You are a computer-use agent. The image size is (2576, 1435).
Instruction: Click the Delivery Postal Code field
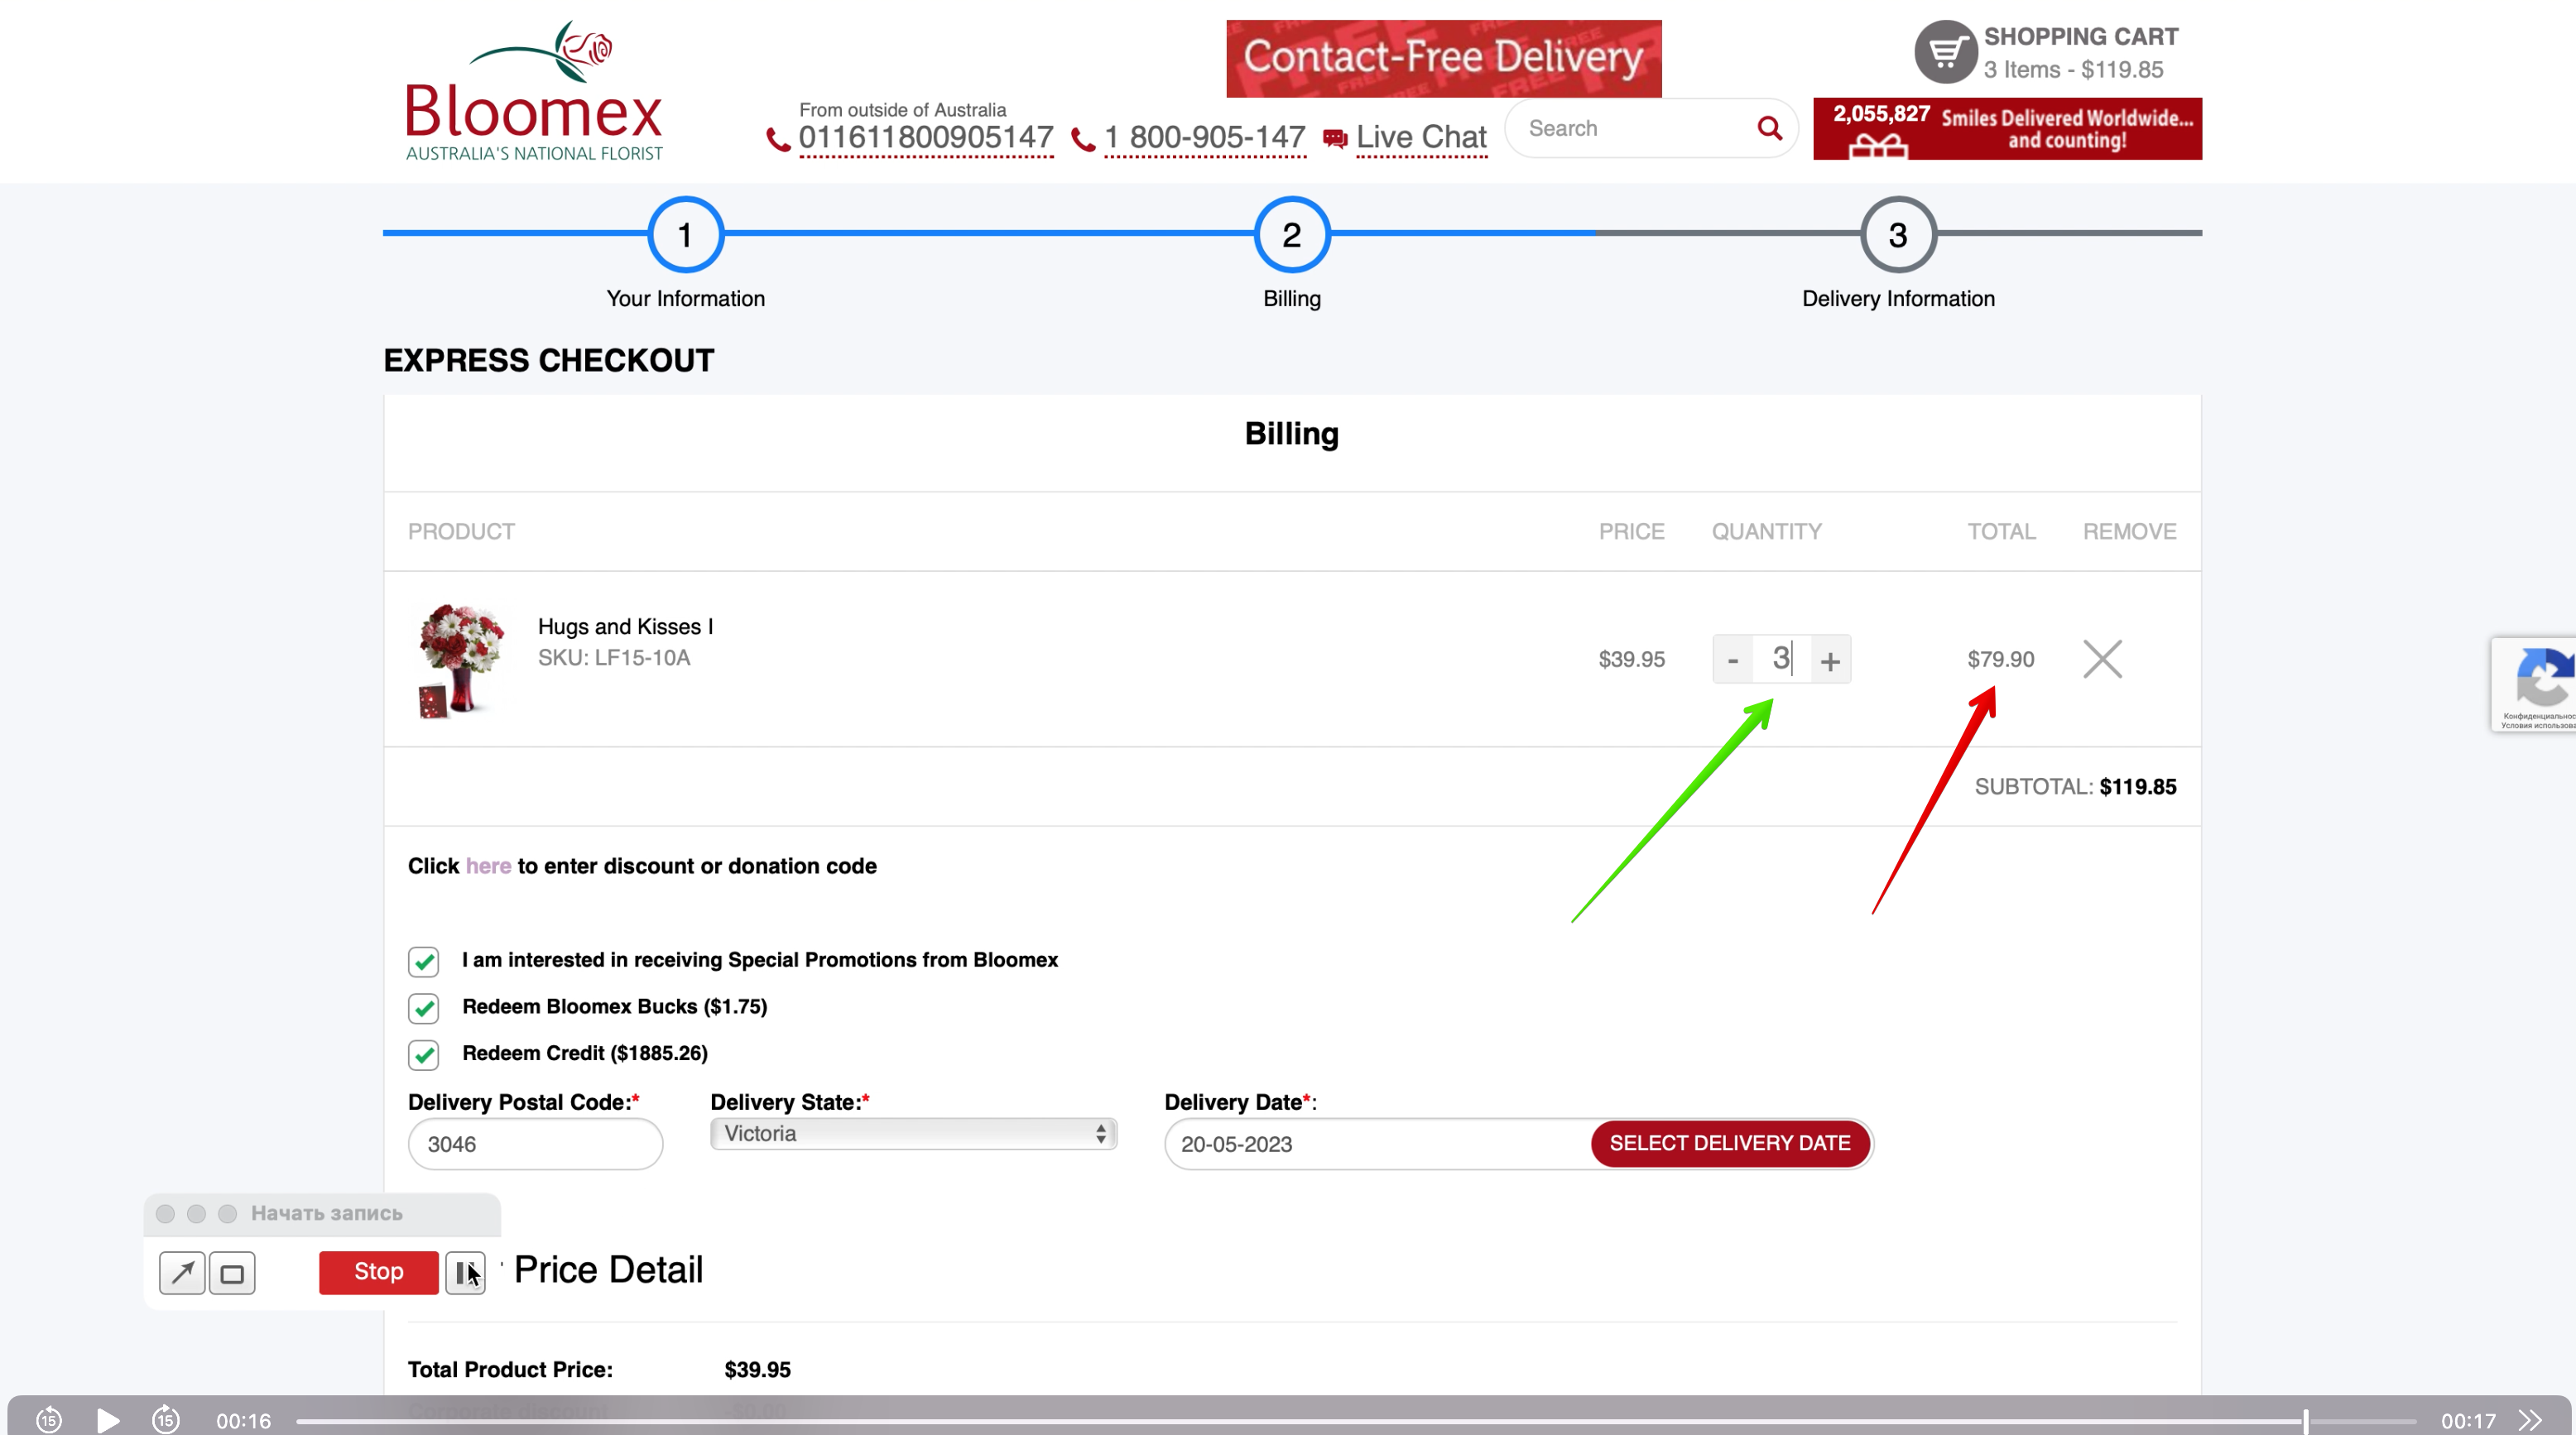point(535,1144)
